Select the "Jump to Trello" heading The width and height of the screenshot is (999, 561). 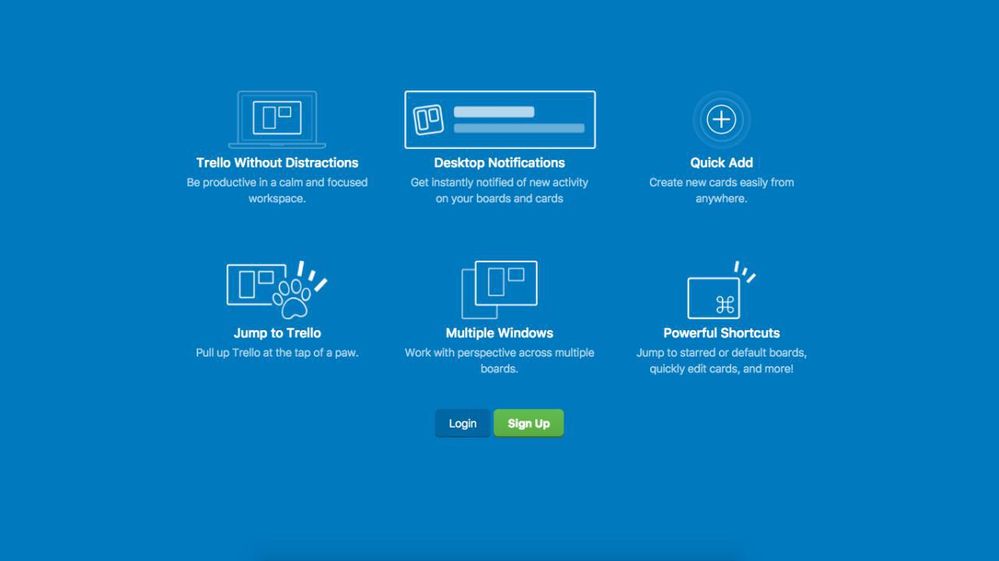coord(277,333)
